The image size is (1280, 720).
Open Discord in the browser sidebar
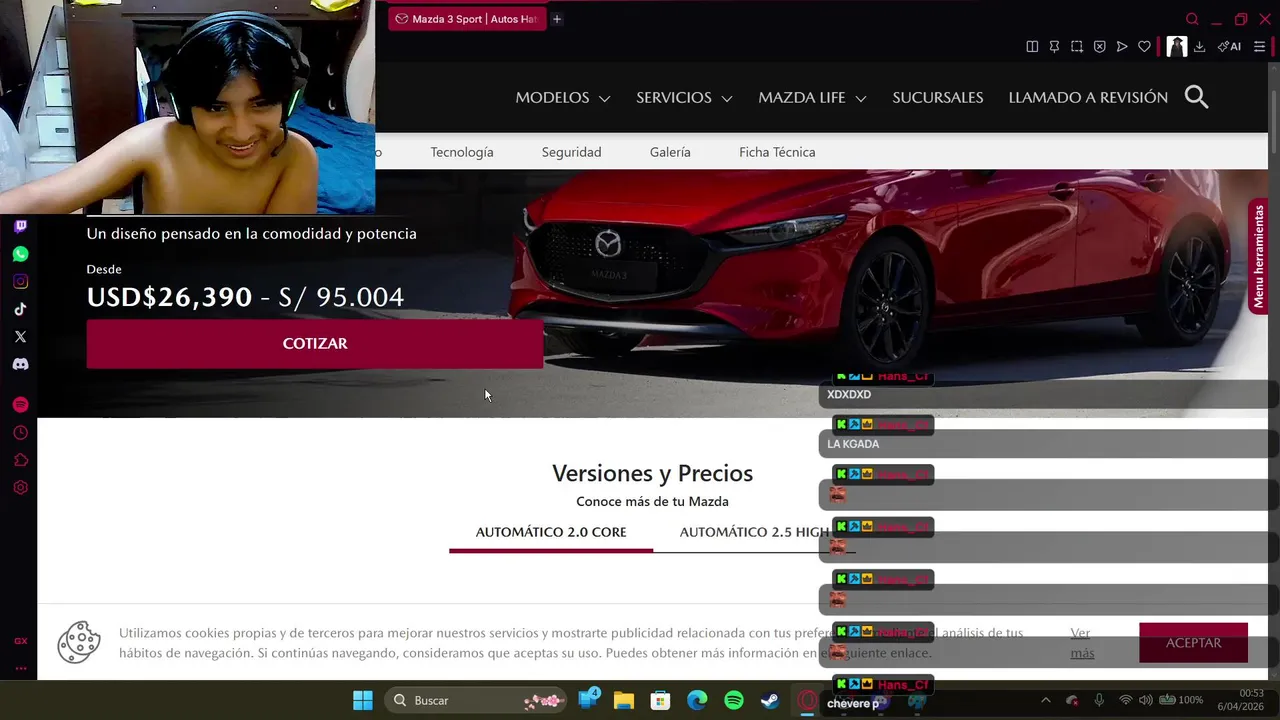click(20, 364)
